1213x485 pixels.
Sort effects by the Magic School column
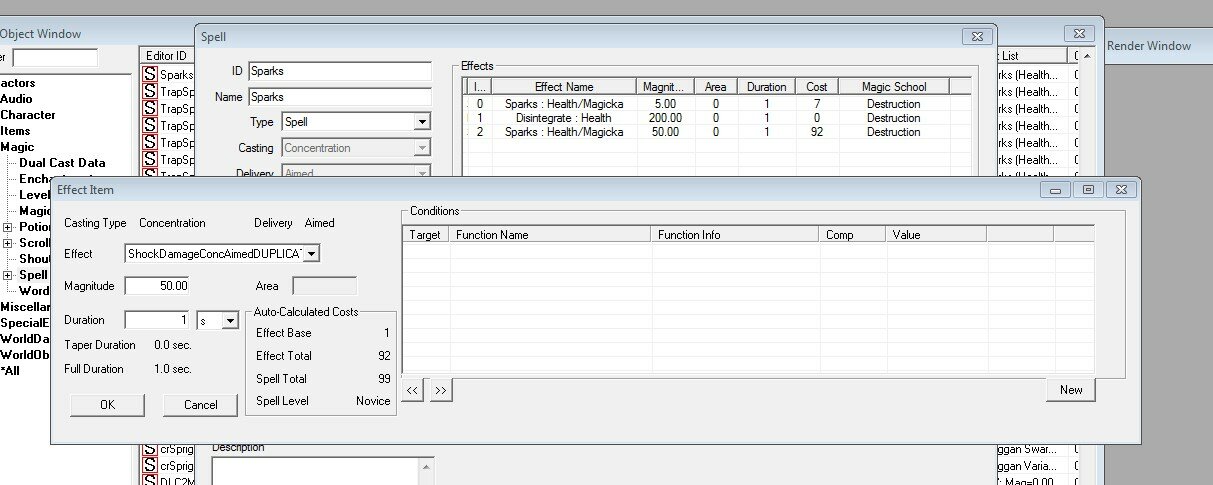[x=894, y=87]
